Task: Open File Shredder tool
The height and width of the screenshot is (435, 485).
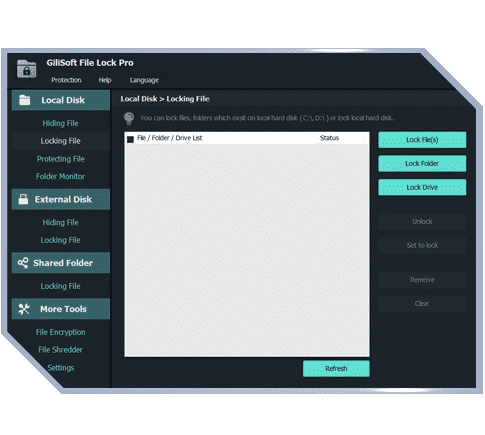Action: coord(60,350)
